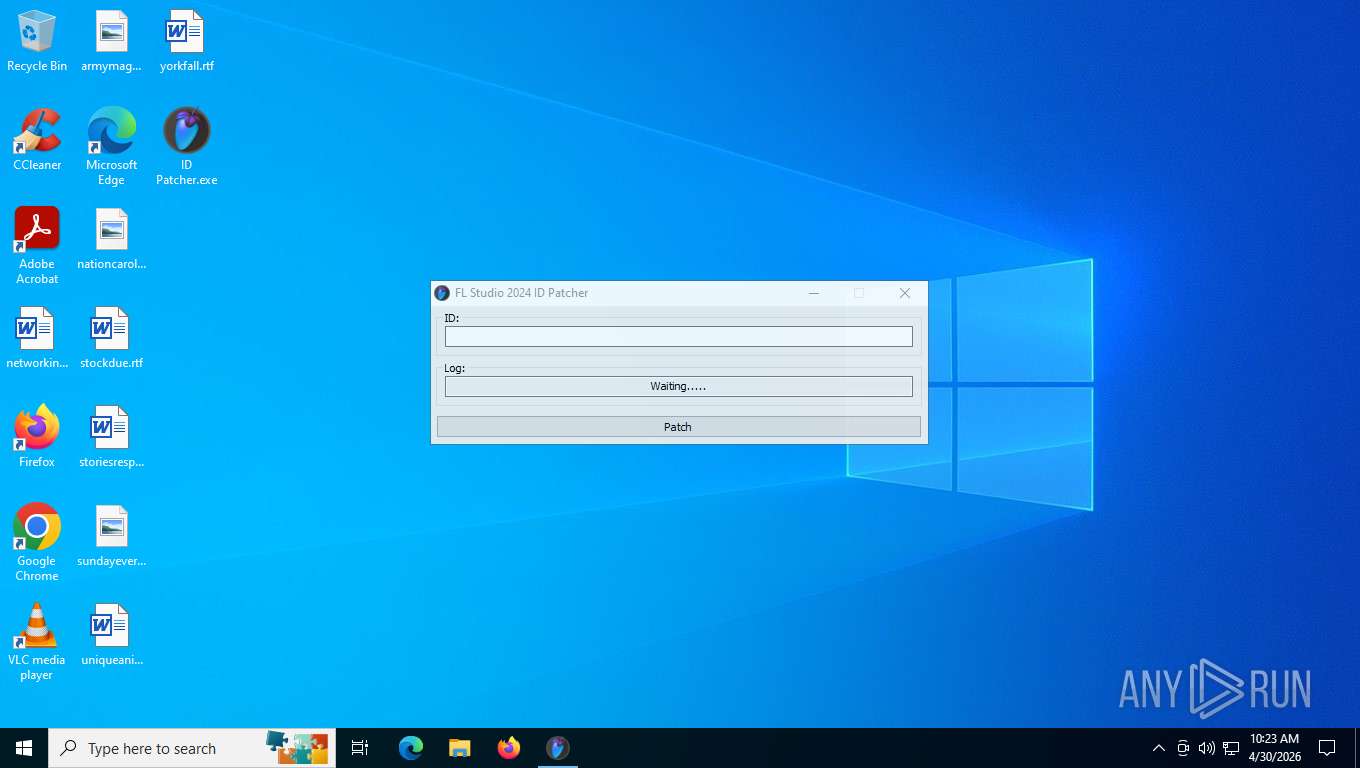Close the FL Studio ID Patcher window
This screenshot has height=768, width=1360.
pyautogui.click(x=905, y=293)
